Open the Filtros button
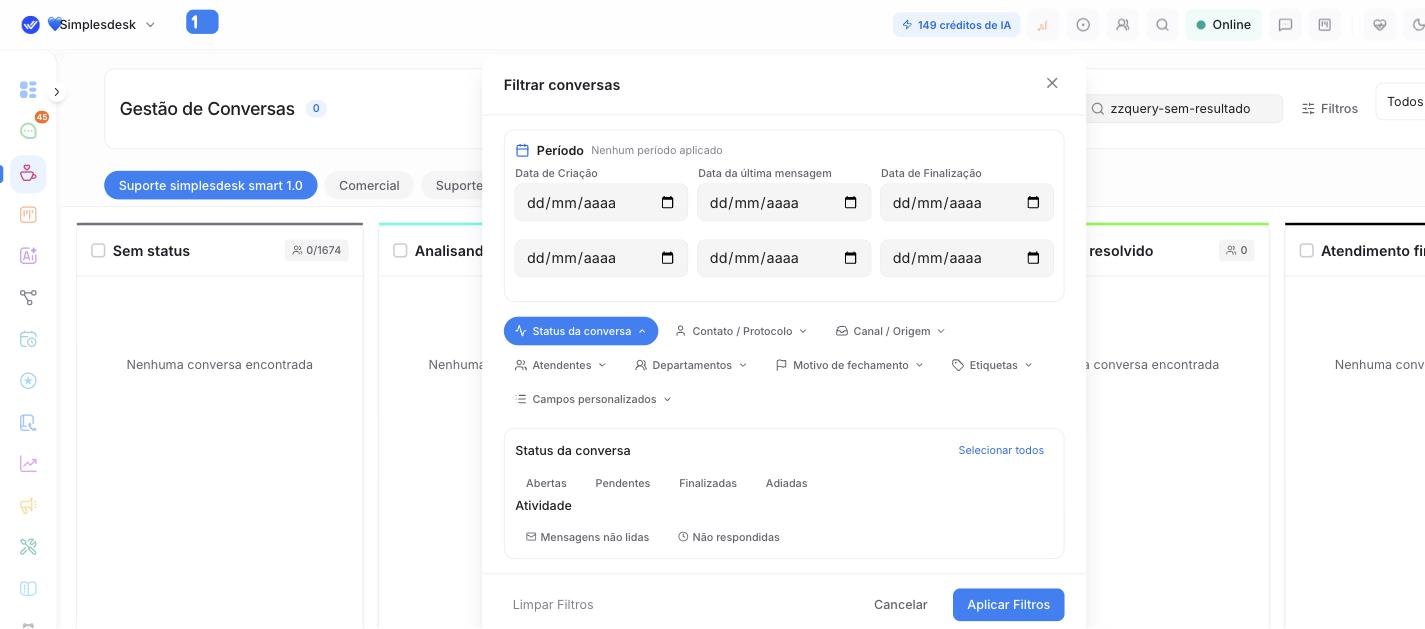The height and width of the screenshot is (629, 1425). (1330, 108)
